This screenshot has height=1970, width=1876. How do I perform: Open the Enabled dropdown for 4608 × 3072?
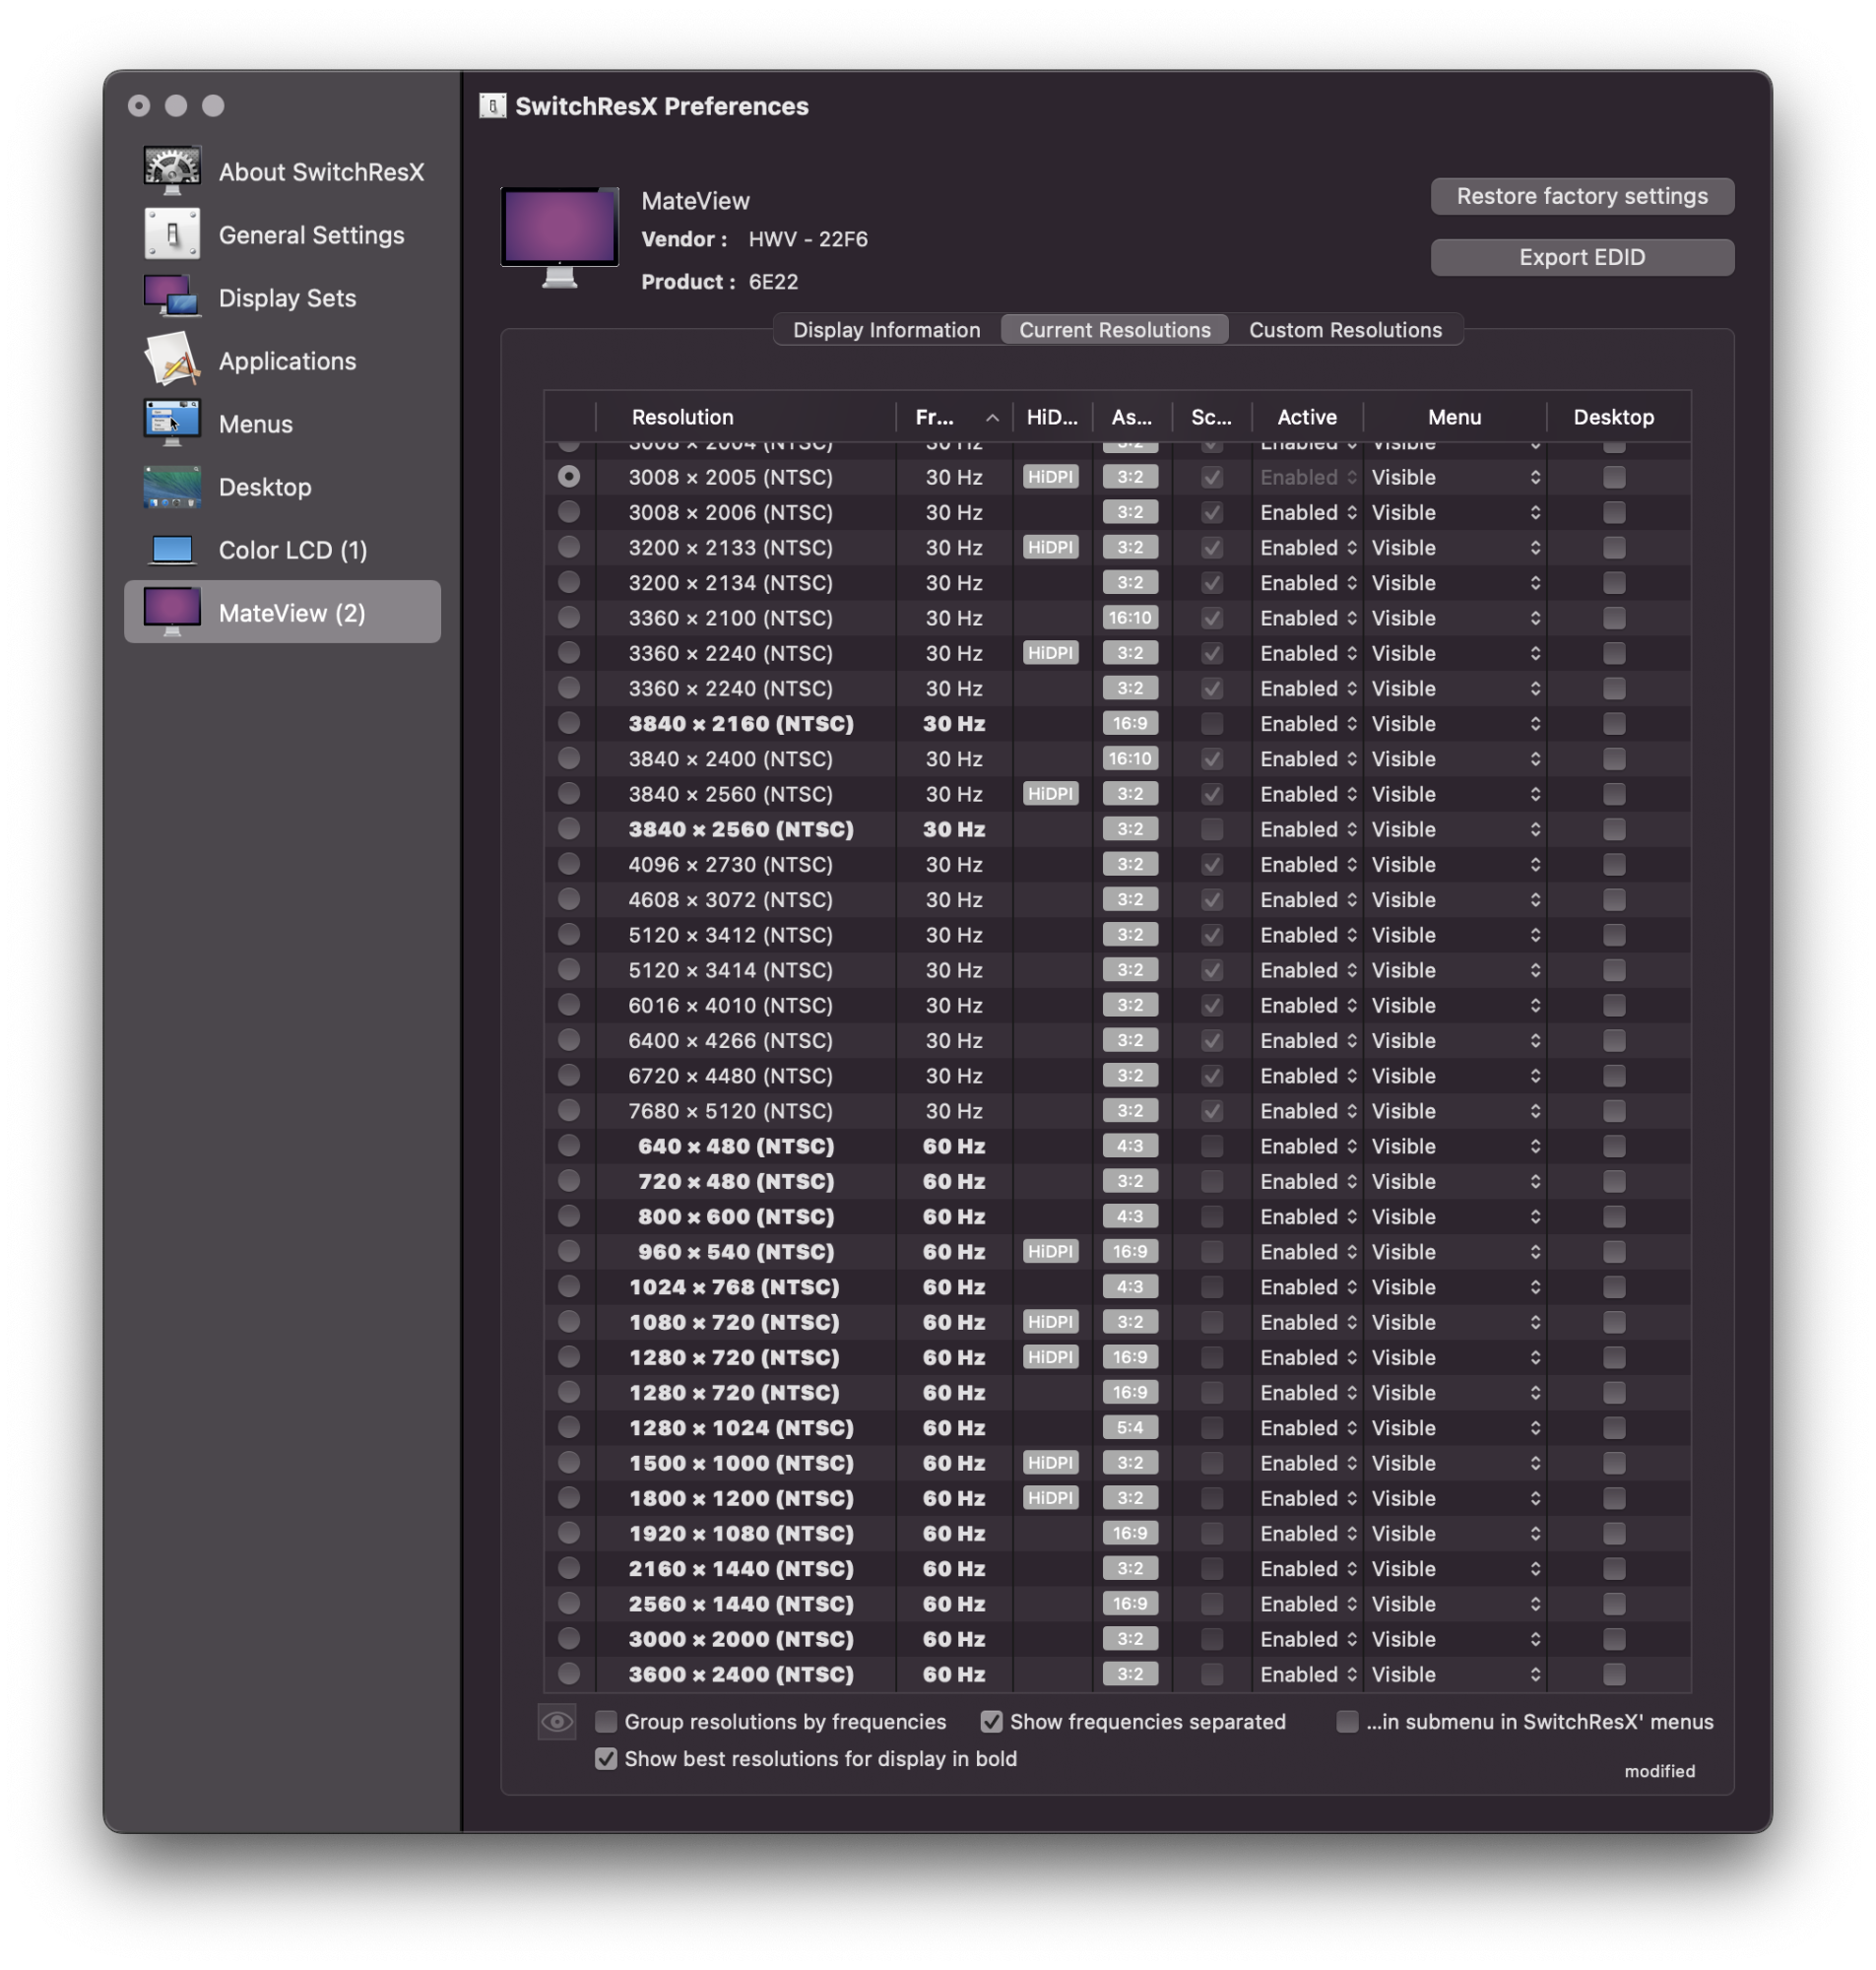point(1308,899)
